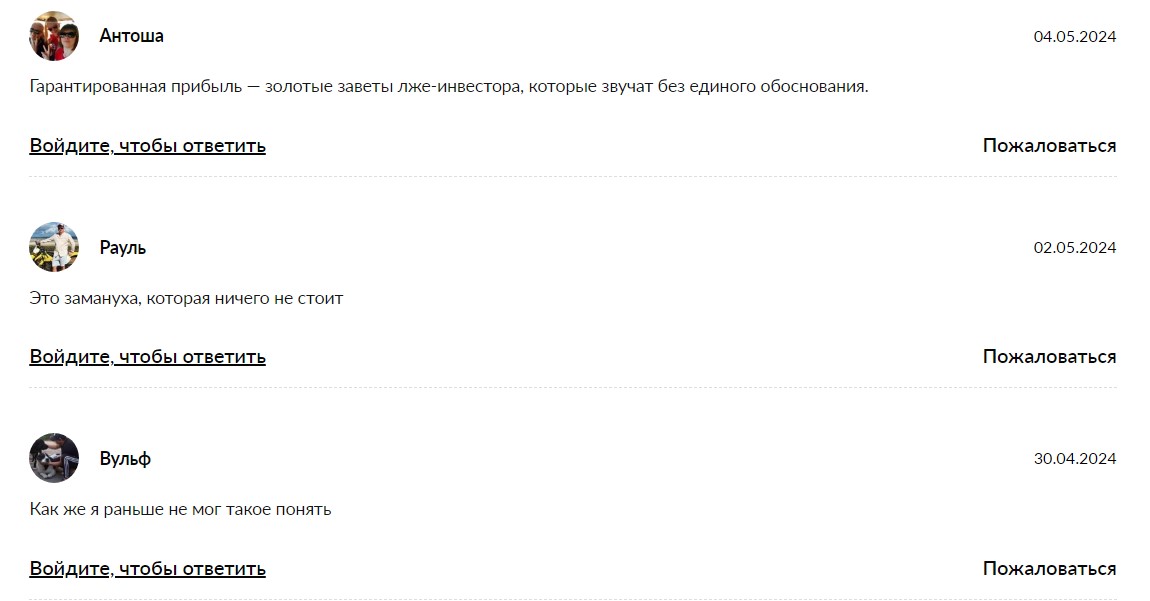Click the date 30.04.2024
This screenshot has height=601, width=1150.
pos(1074,459)
